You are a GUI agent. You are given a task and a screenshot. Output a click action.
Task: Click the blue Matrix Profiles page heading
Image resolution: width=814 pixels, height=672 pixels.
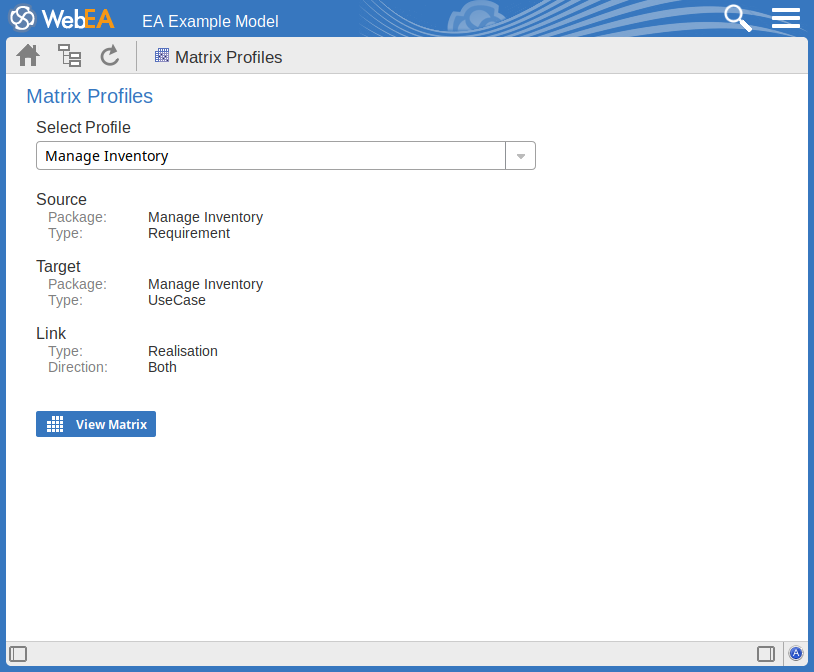coord(89,97)
